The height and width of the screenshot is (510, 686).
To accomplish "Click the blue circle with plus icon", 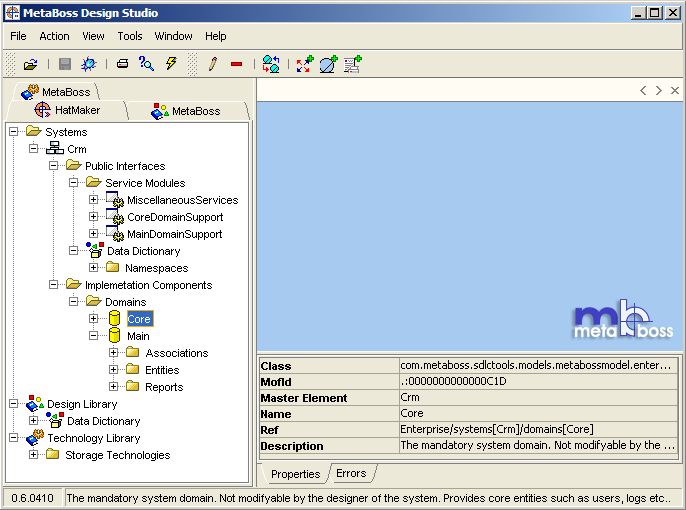I will [x=329, y=64].
